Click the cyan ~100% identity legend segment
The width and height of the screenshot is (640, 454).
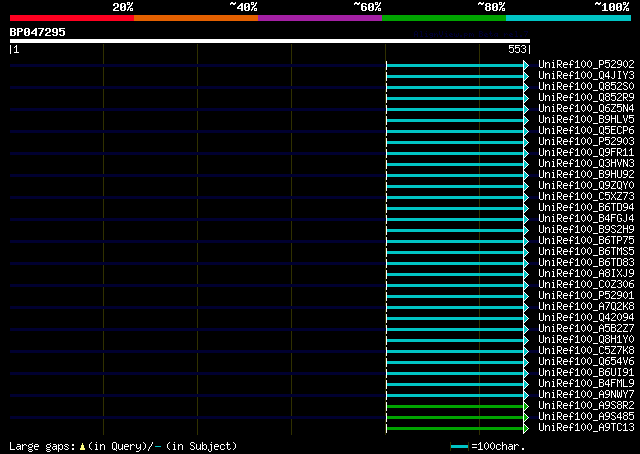(x=569, y=18)
